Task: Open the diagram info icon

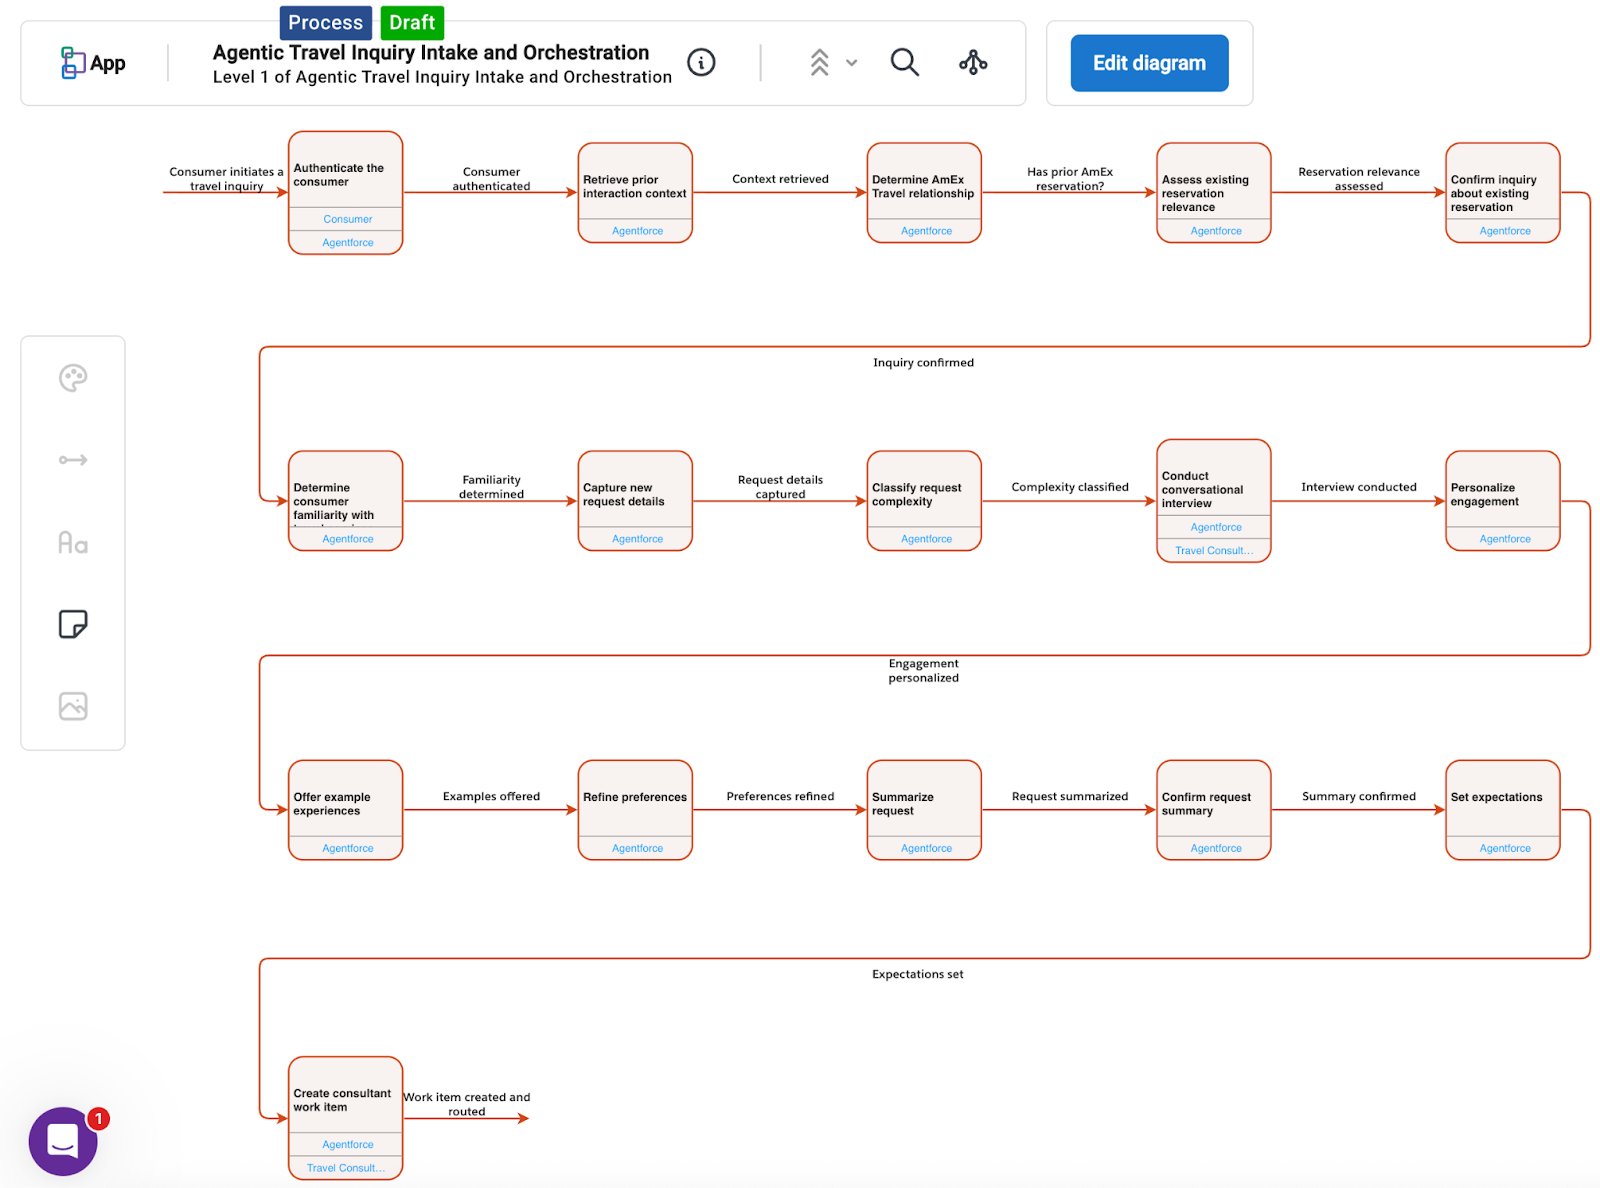Action: coord(701,63)
